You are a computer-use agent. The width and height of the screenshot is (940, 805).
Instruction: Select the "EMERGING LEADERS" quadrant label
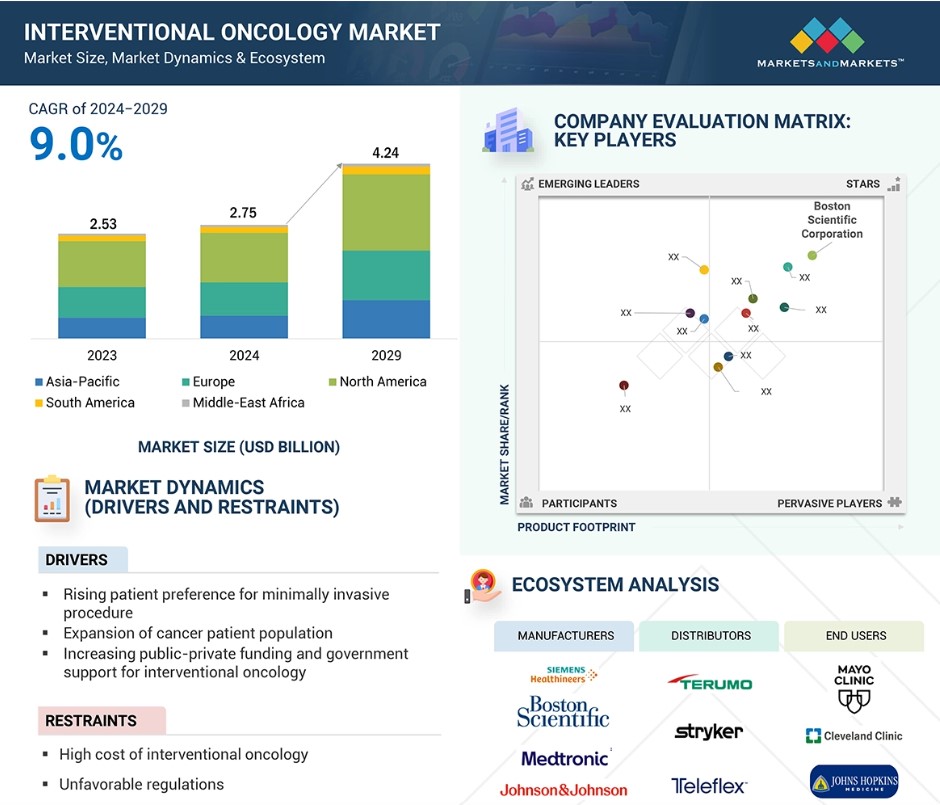point(589,184)
